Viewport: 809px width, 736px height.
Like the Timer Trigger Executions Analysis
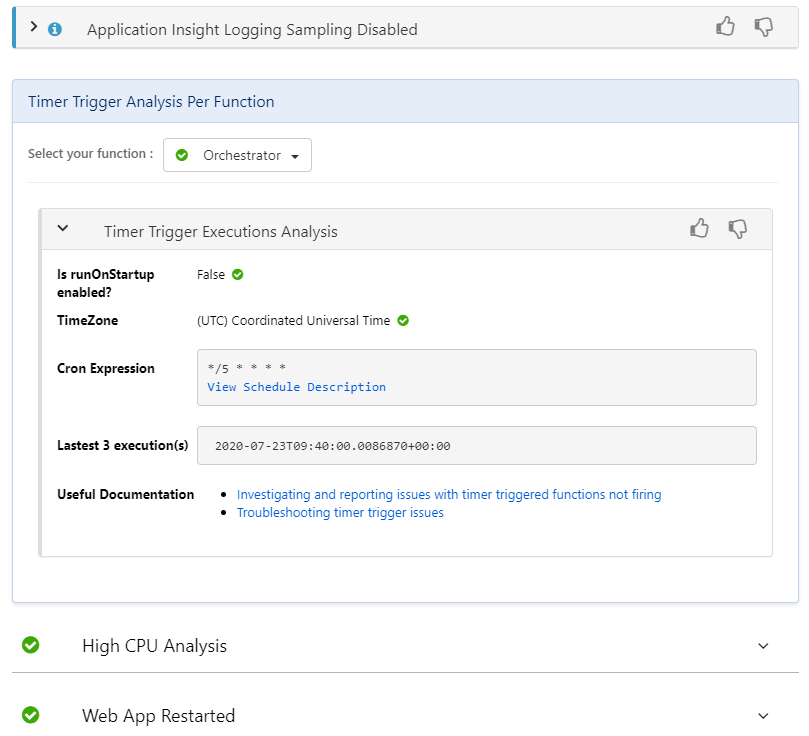700,229
